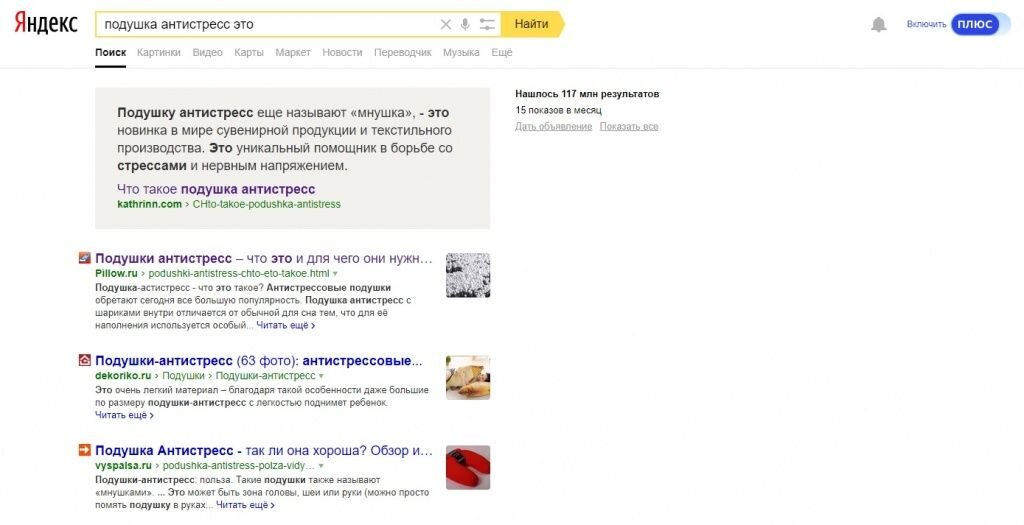This screenshot has width=1024, height=525.
Task: Switch to the Картинки tab
Action: pyautogui.click(x=159, y=52)
